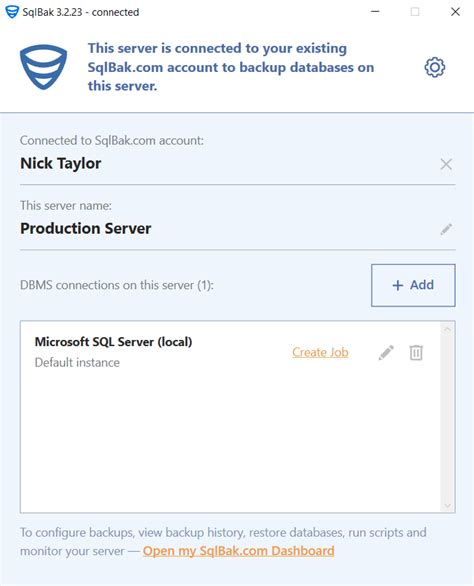This screenshot has width=474, height=586.
Task: Disconnect the Nick Taylor account with the X
Action: (446, 164)
